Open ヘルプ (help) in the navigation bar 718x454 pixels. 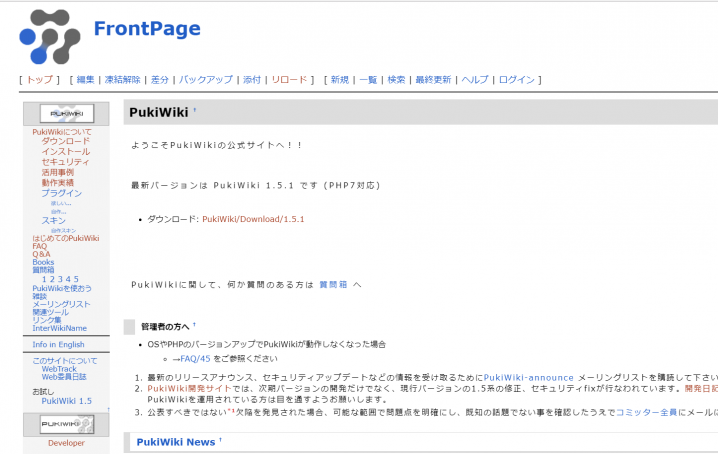pos(475,80)
